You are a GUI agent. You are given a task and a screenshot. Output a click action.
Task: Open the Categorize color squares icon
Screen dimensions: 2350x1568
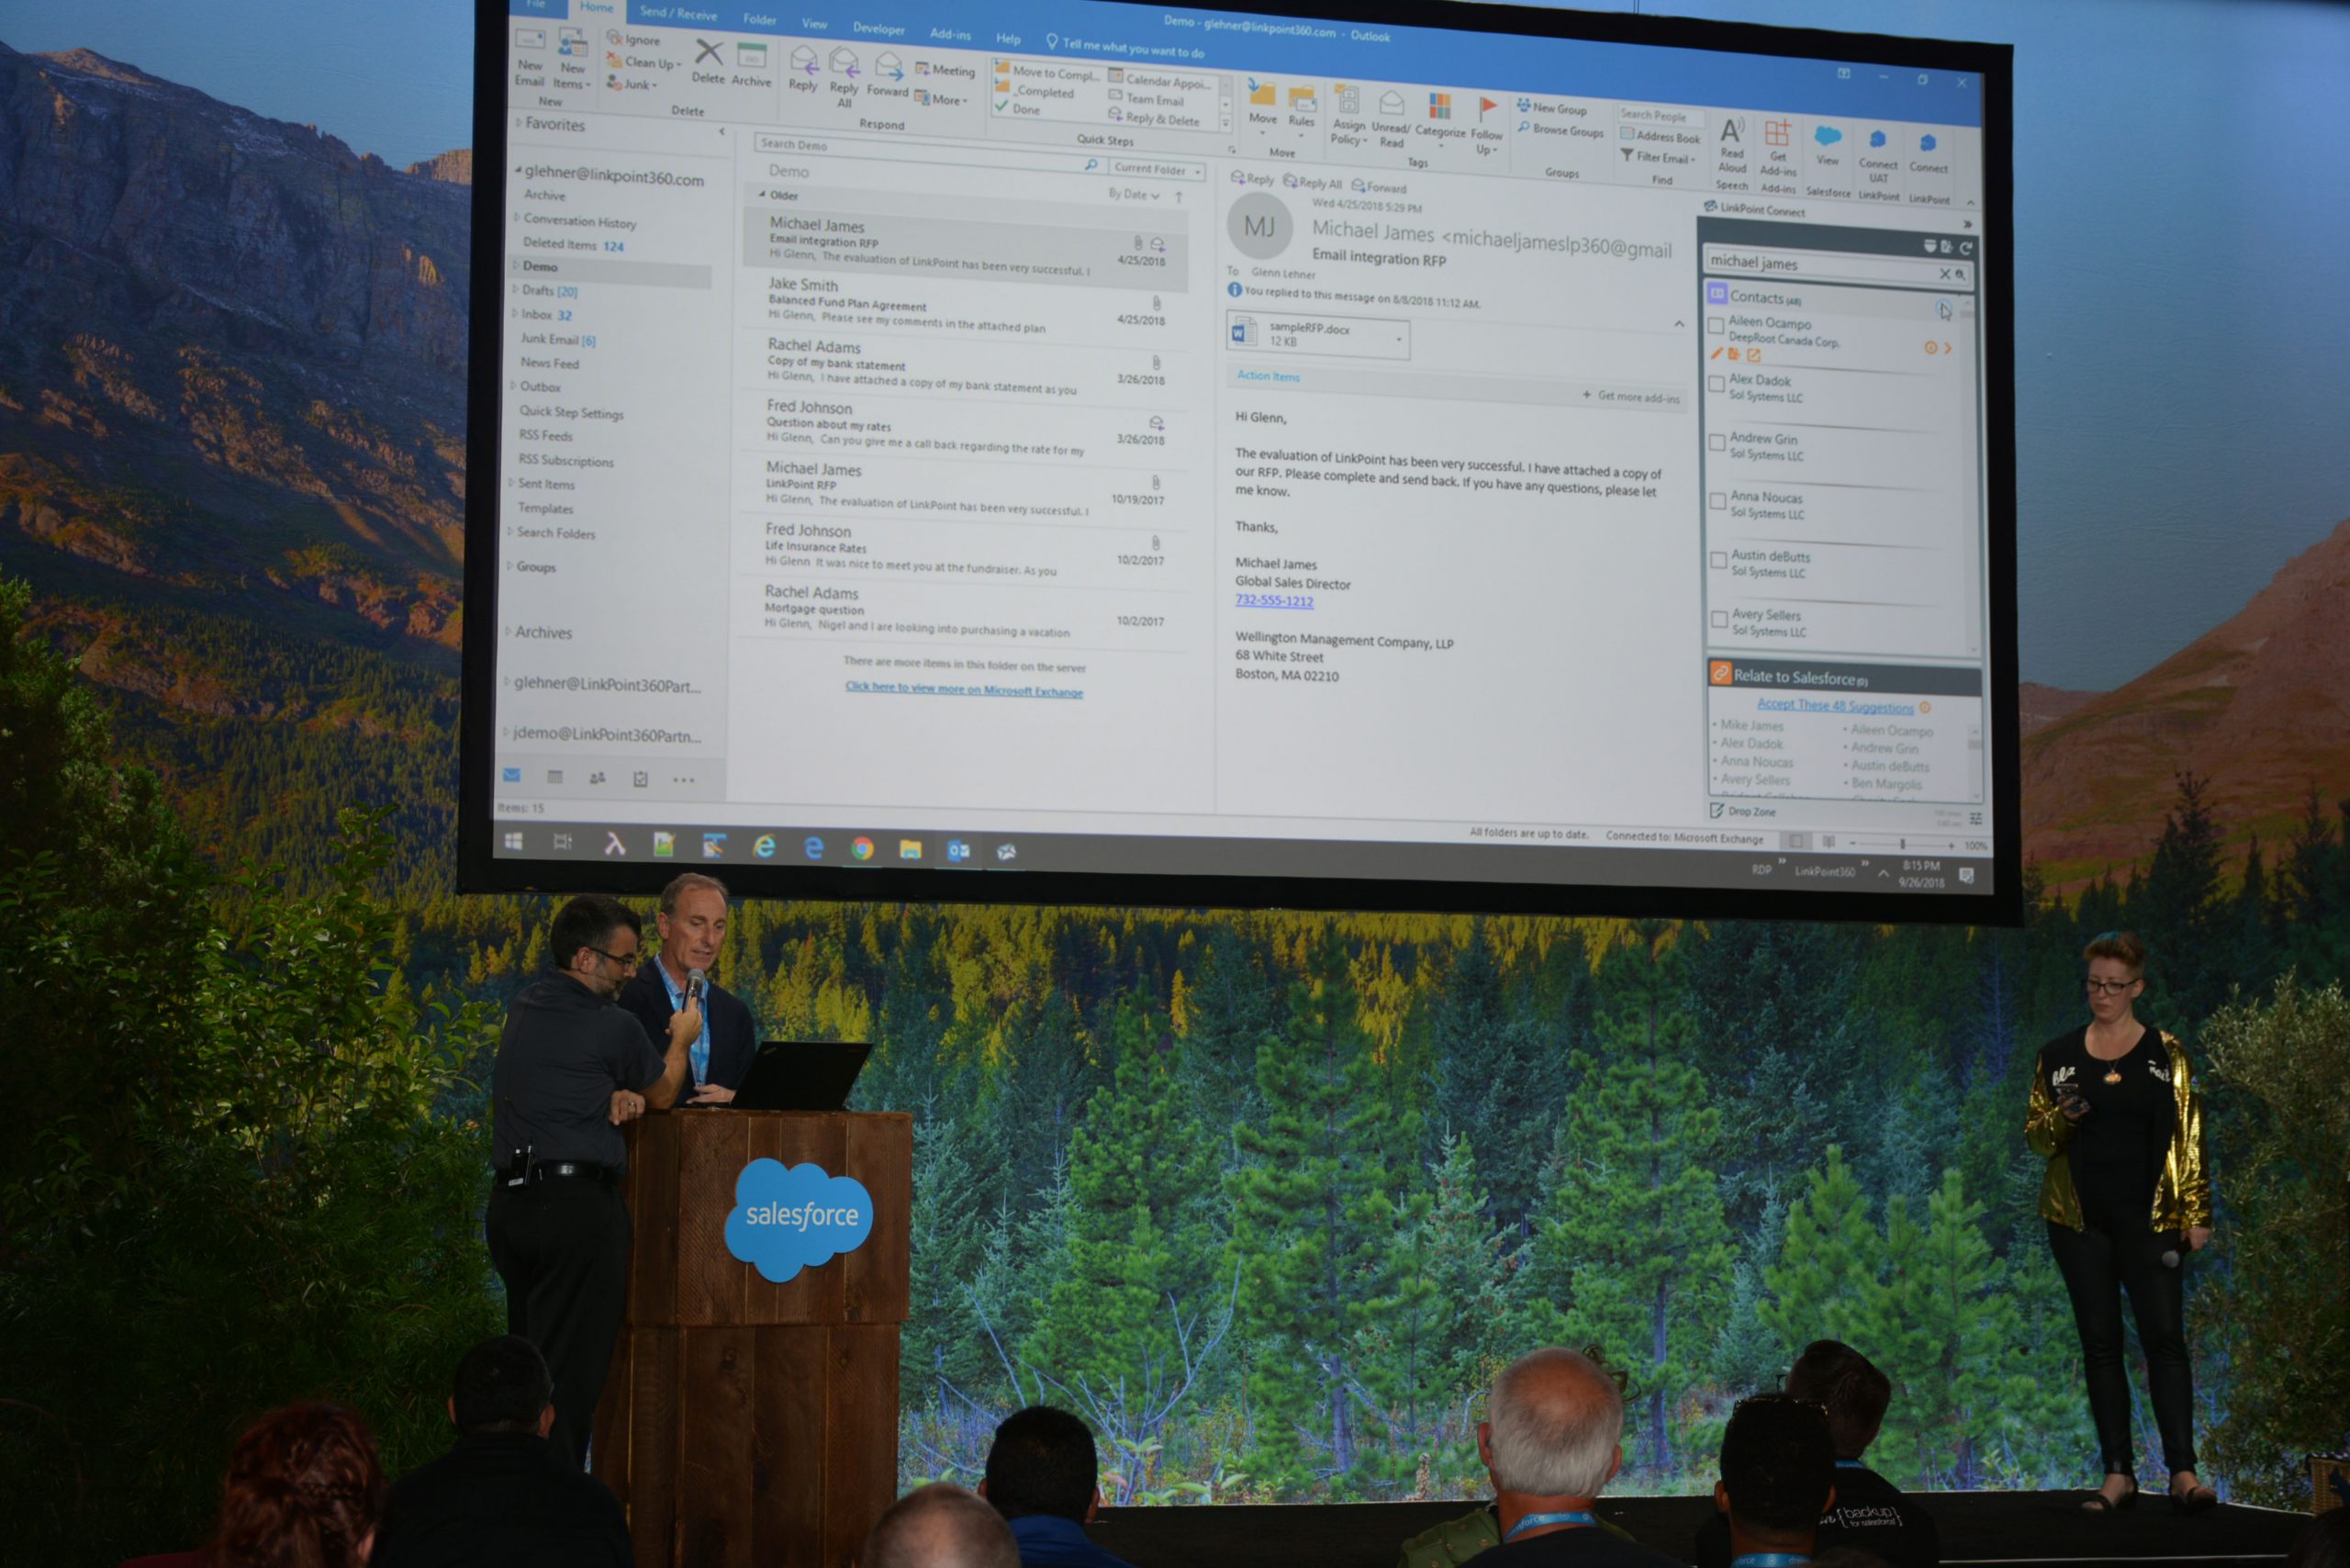coord(1440,107)
